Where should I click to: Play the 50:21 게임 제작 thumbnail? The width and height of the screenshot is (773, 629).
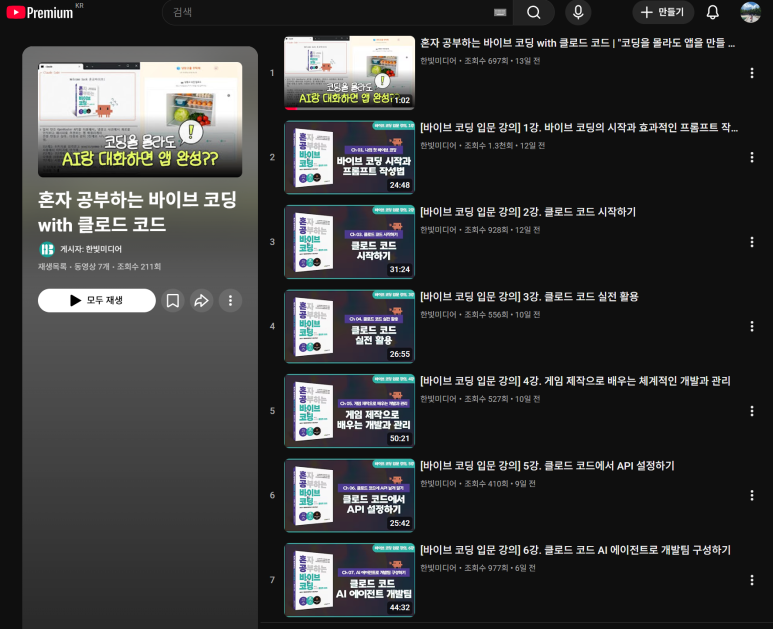(x=349, y=411)
